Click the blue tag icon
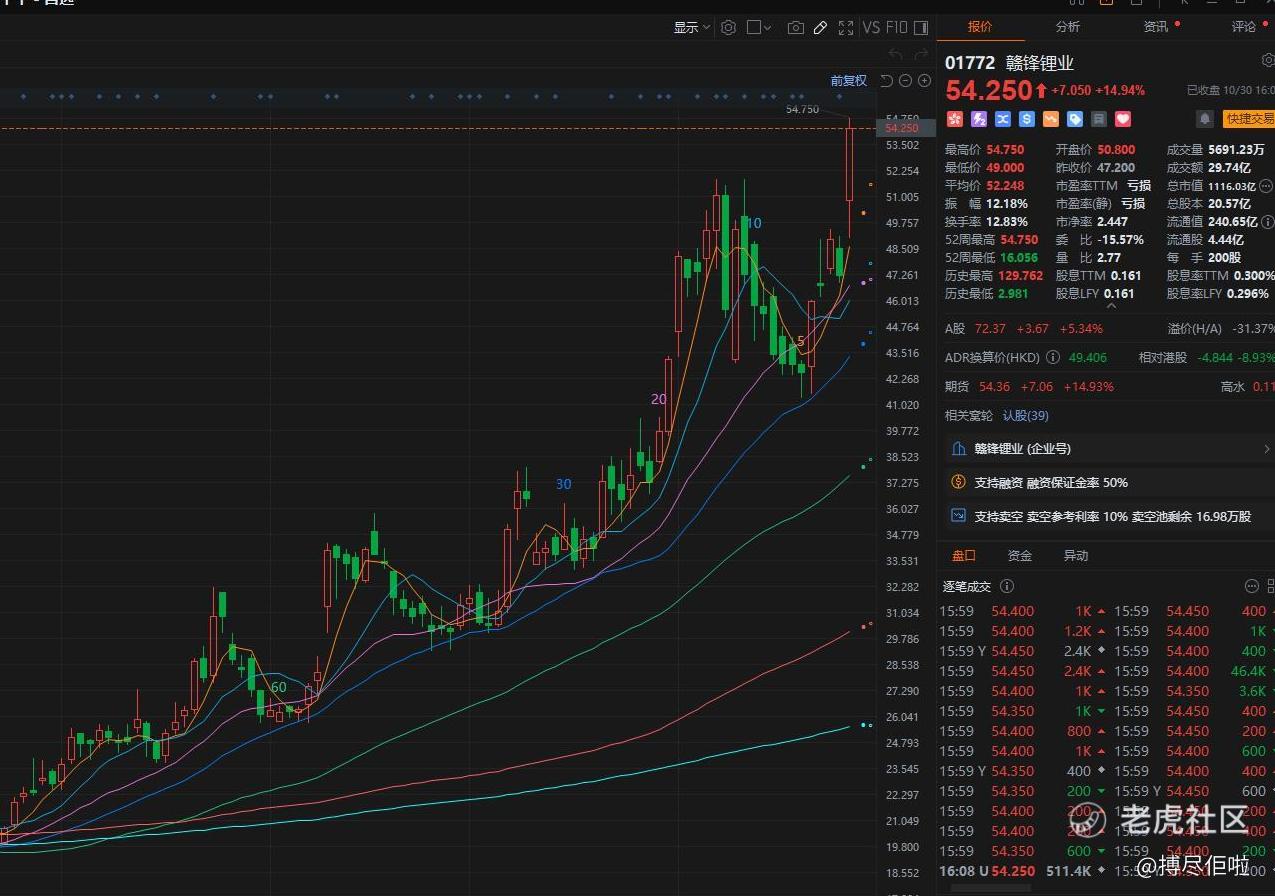The height and width of the screenshot is (896, 1275). (1074, 119)
